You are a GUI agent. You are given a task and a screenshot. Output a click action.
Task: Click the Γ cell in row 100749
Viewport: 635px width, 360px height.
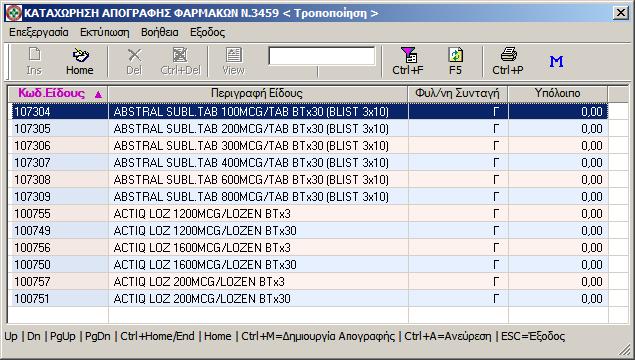458,231
